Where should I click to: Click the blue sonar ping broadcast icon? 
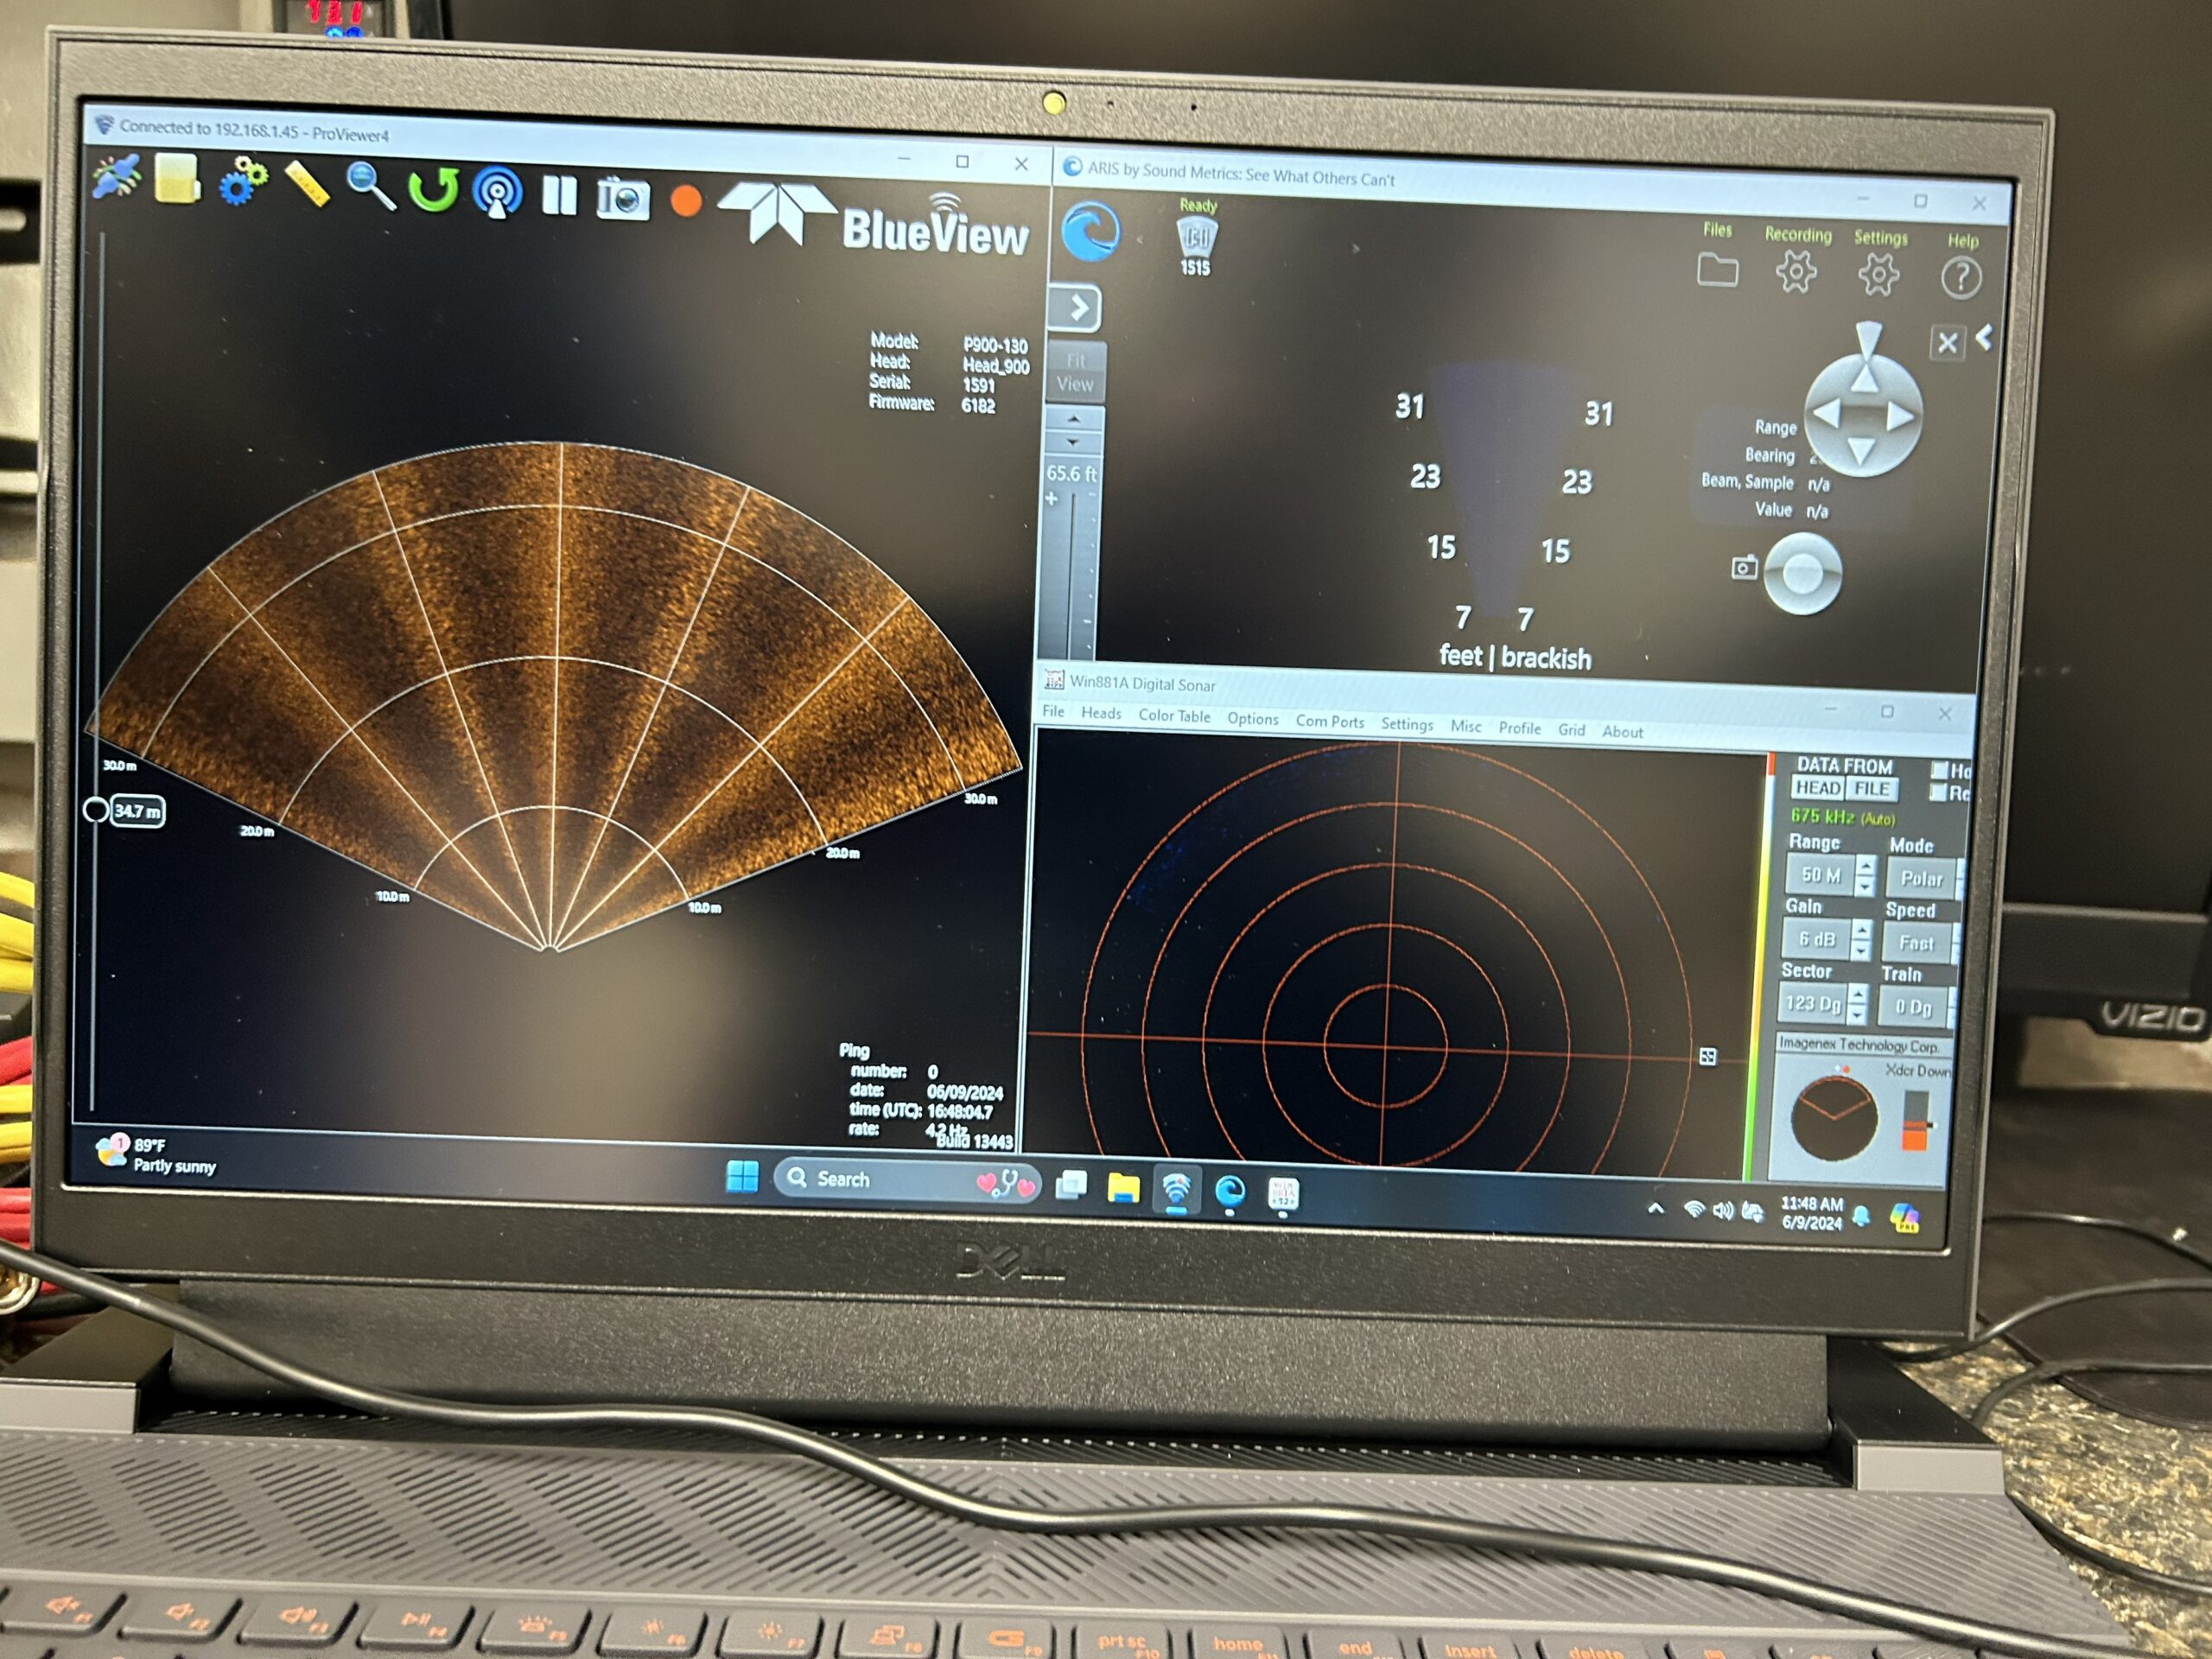coord(497,192)
